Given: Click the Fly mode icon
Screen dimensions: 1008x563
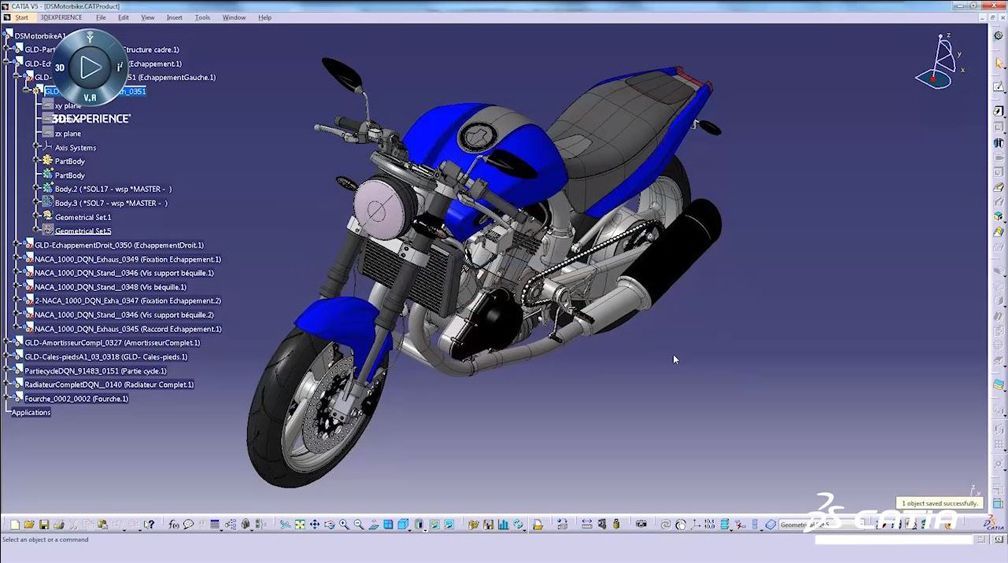Looking at the screenshot, I should point(285,525).
